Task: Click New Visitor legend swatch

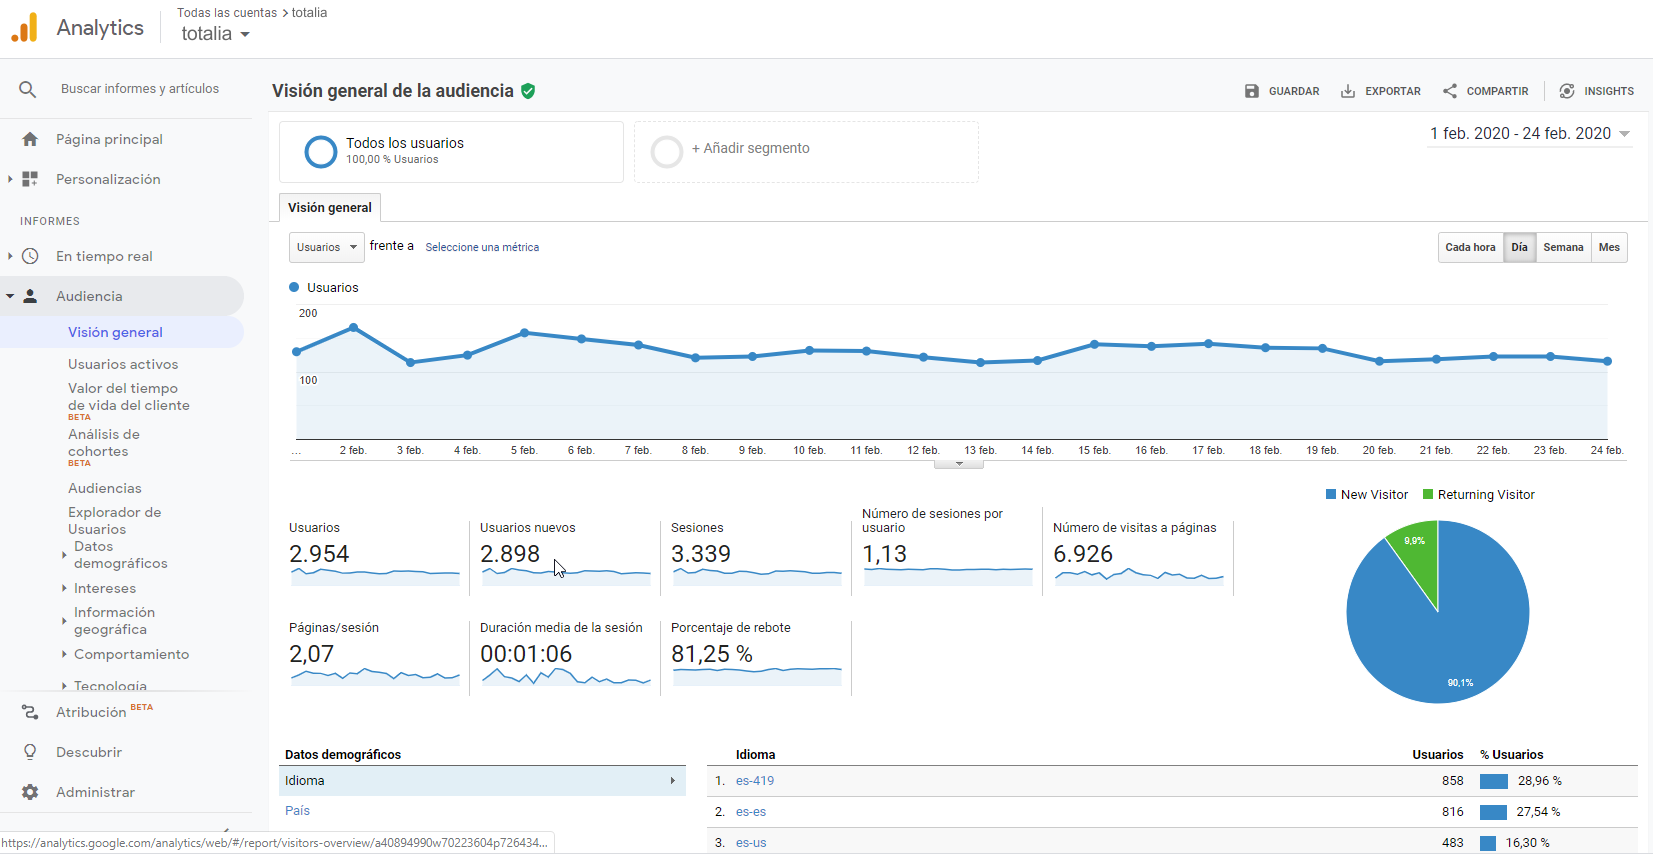Action: (x=1331, y=495)
